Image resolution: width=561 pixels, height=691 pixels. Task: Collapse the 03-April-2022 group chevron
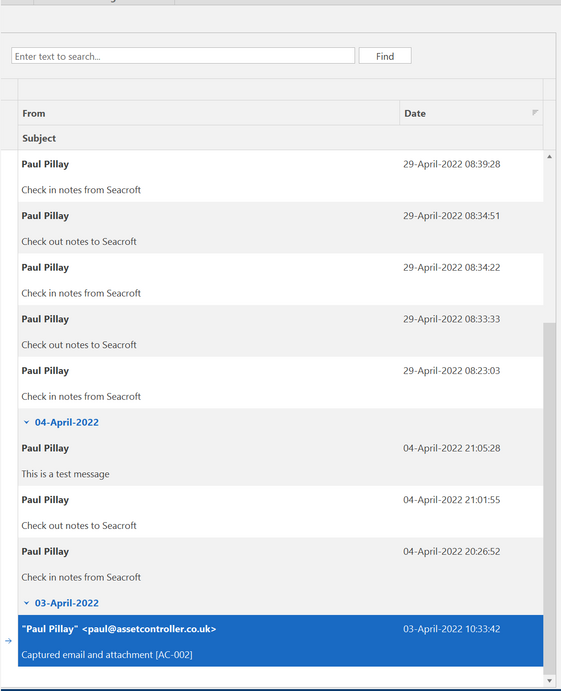[x=26, y=603]
